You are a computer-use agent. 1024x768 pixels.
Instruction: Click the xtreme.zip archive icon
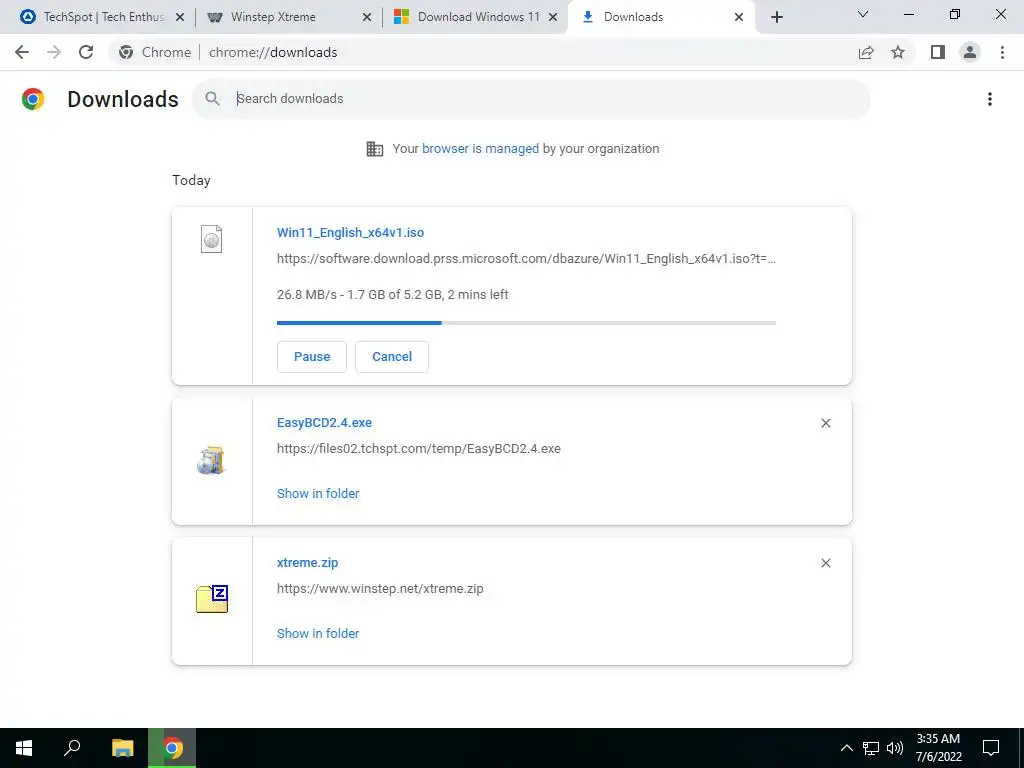tap(212, 599)
